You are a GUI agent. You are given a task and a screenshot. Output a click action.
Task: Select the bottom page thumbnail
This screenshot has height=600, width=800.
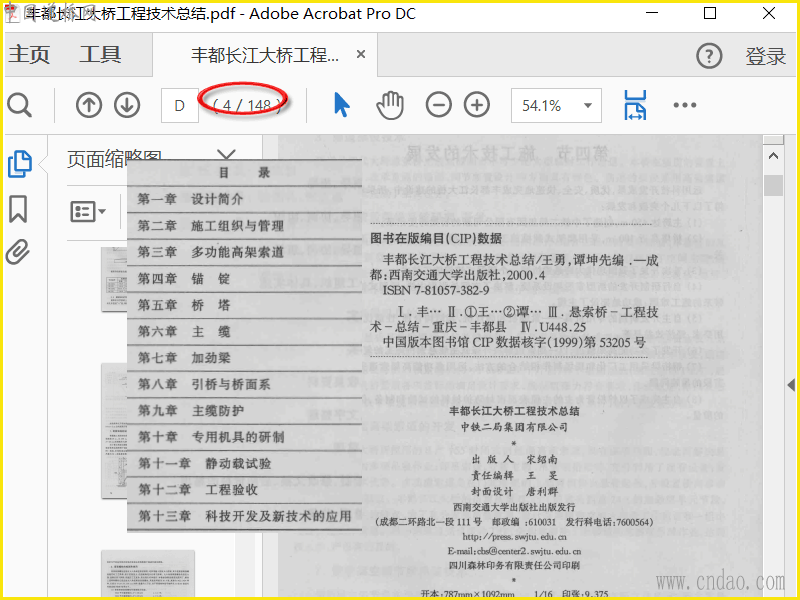tap(148, 573)
